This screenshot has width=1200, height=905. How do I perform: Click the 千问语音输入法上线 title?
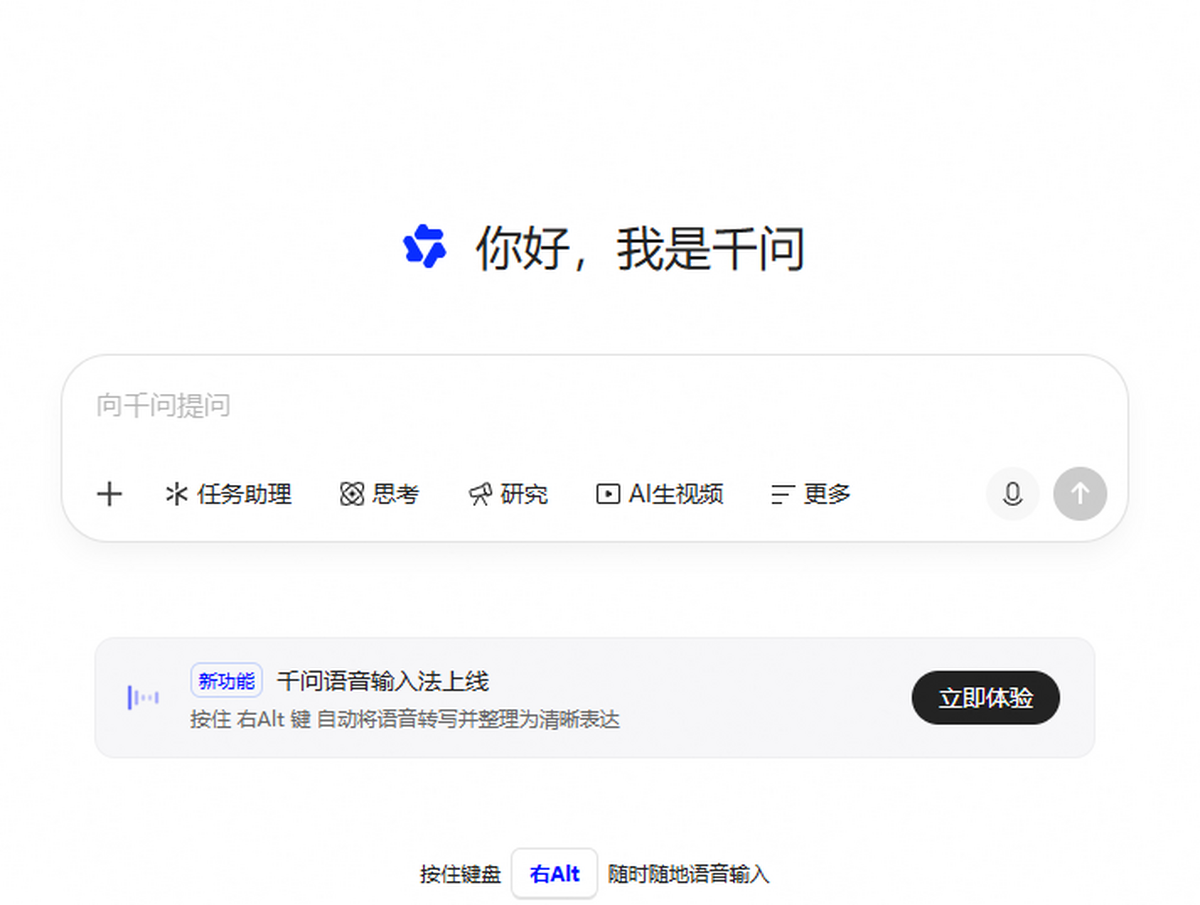383,682
